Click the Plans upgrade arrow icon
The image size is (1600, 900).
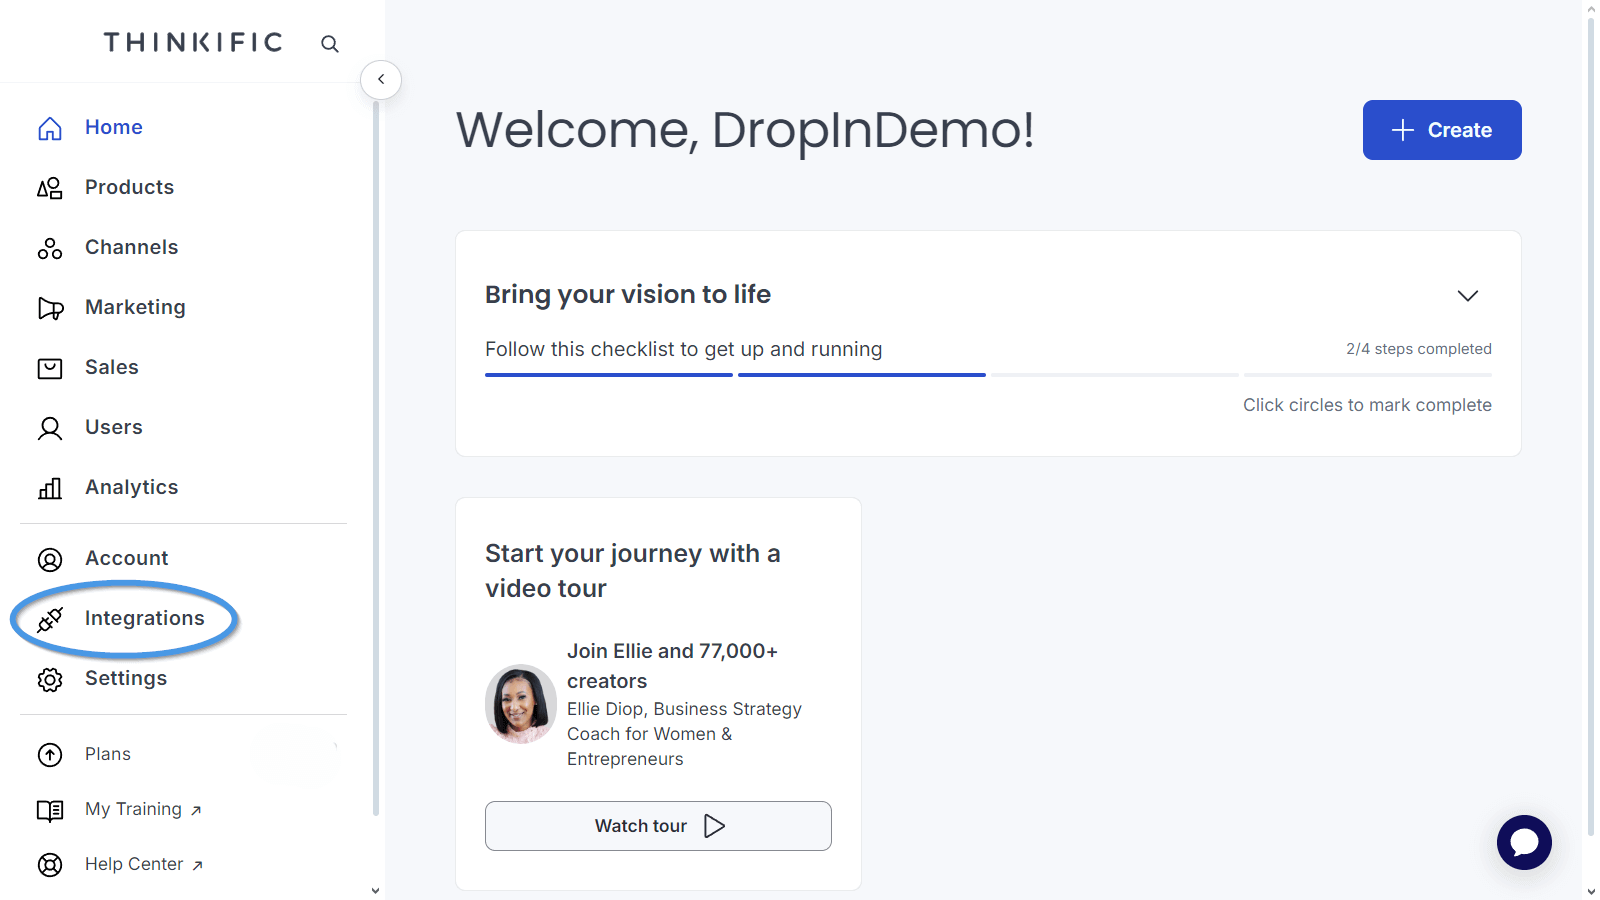(x=50, y=754)
